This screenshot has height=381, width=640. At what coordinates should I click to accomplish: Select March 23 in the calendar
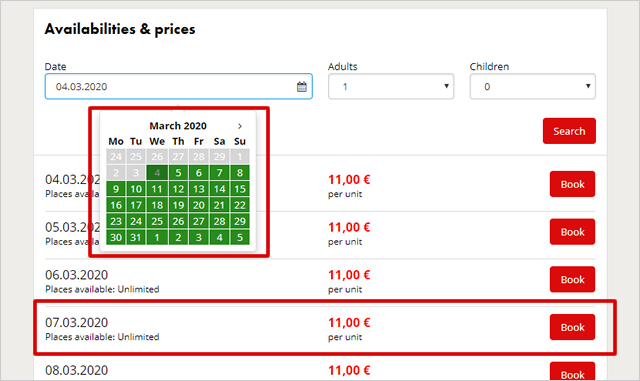116,221
